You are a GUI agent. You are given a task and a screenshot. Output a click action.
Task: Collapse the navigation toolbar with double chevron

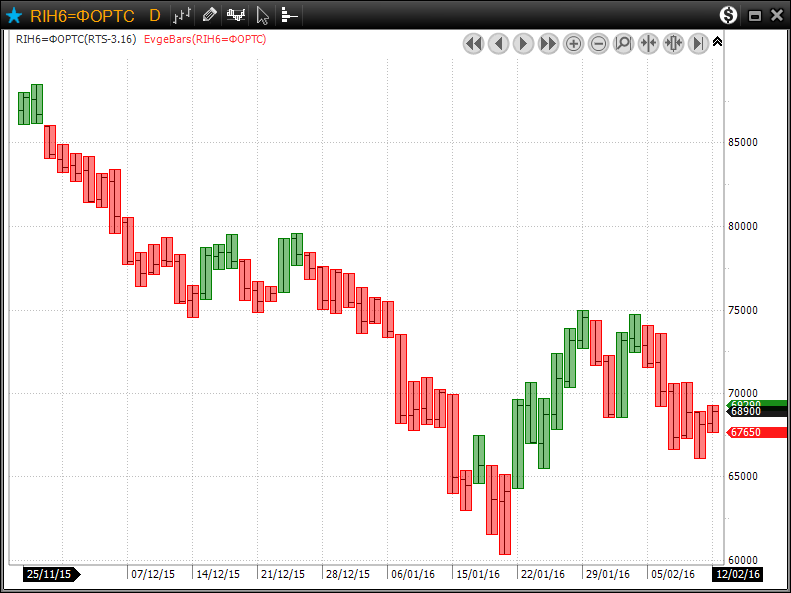click(x=717, y=42)
